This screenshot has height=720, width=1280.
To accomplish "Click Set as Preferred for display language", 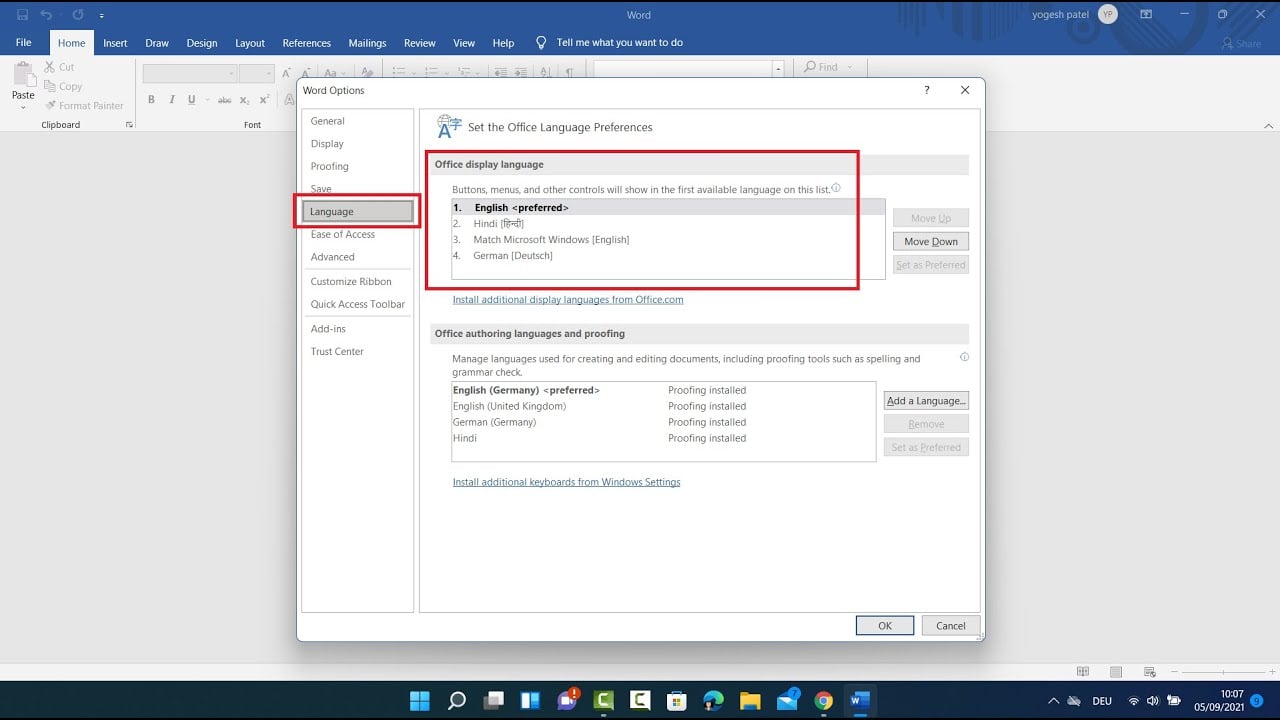I will click(930, 265).
